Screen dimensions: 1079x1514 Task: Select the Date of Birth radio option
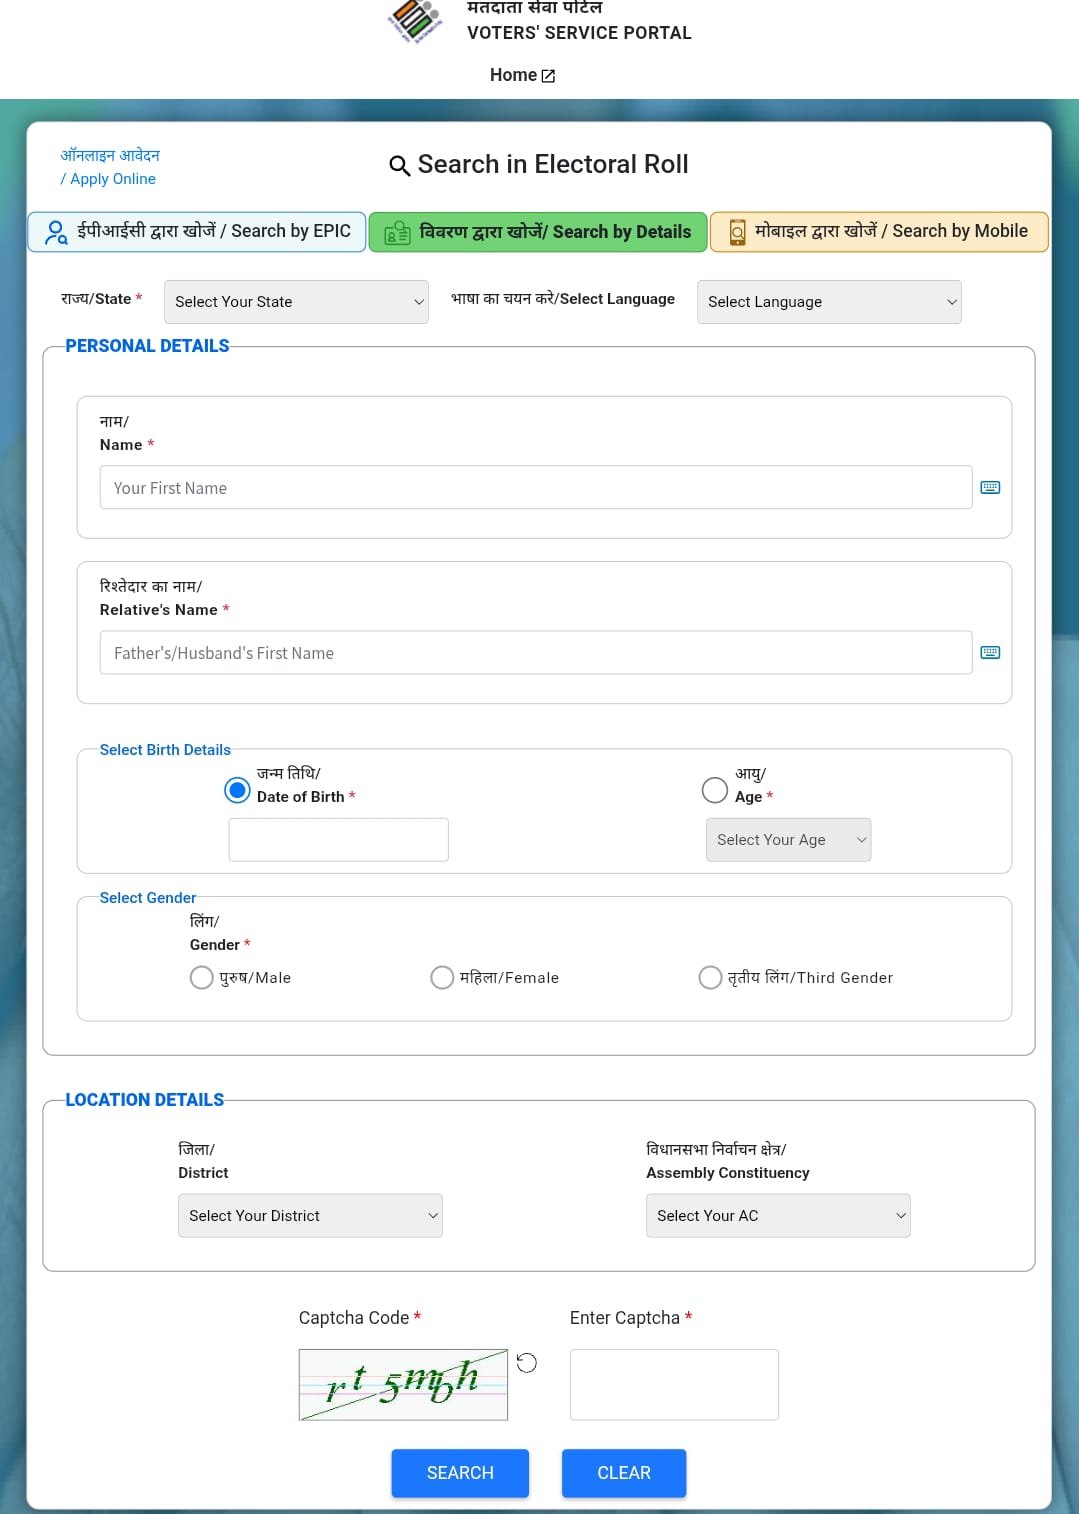(237, 790)
